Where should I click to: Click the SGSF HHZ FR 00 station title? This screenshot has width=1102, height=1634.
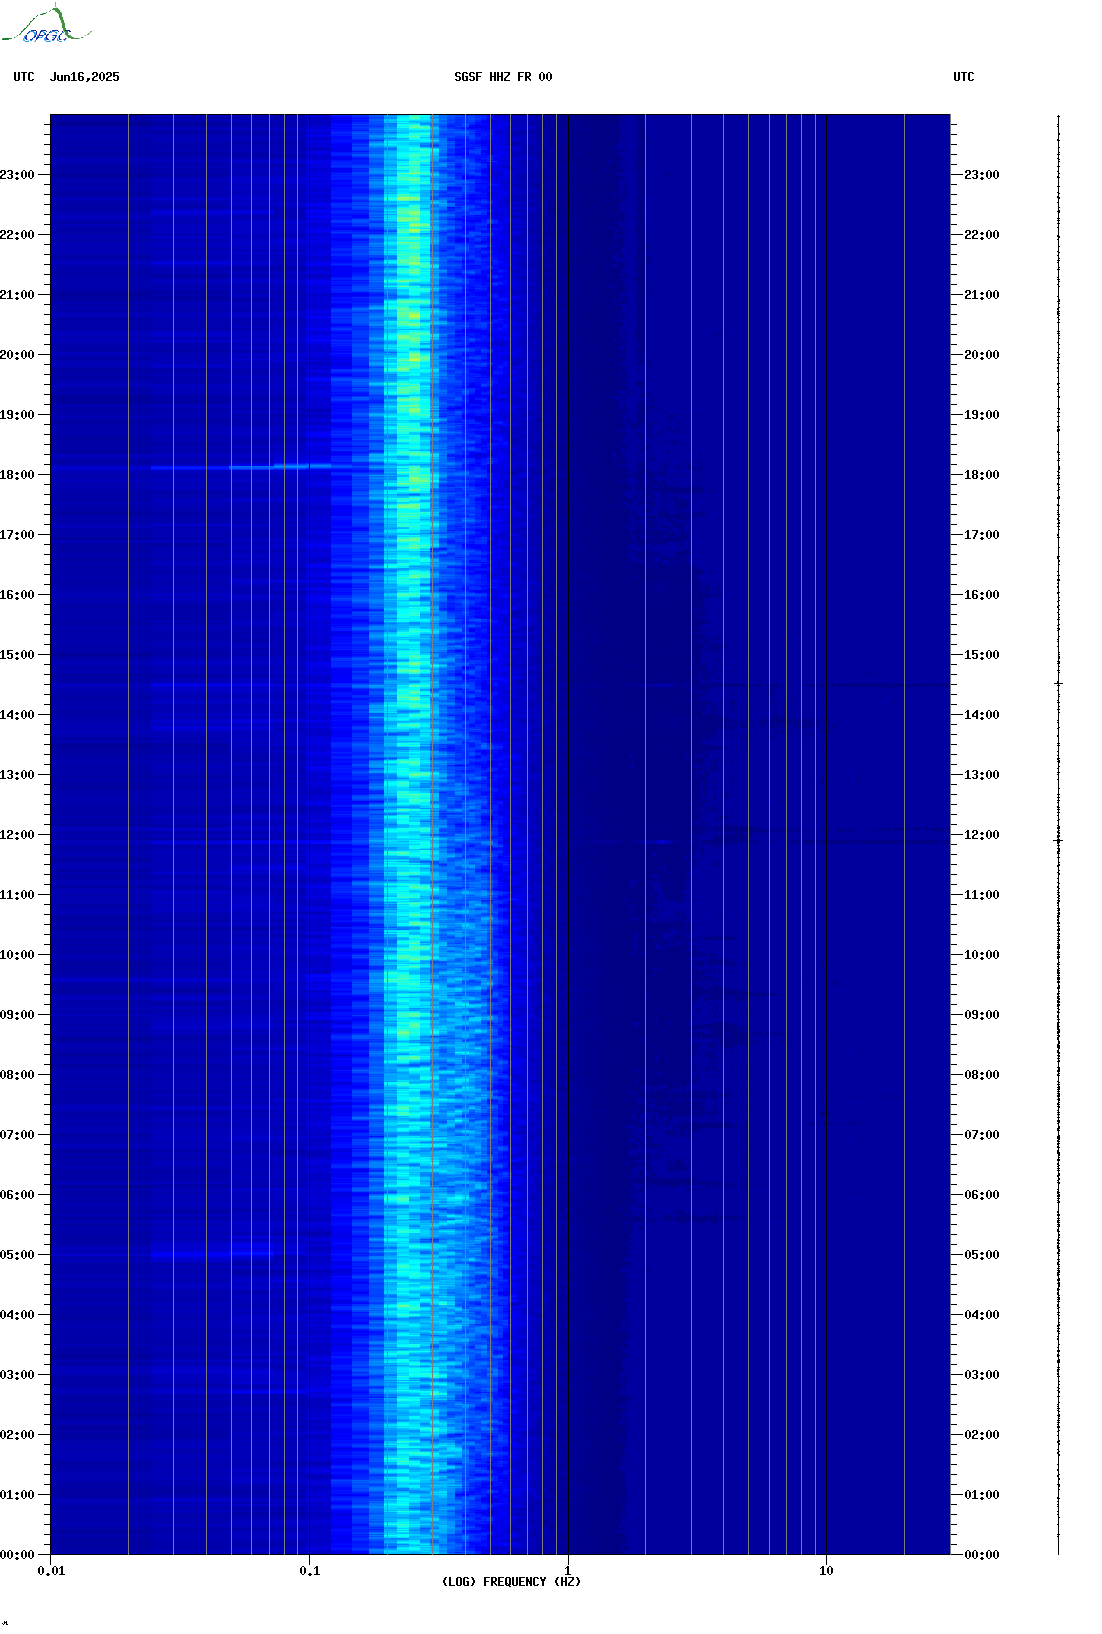(503, 77)
